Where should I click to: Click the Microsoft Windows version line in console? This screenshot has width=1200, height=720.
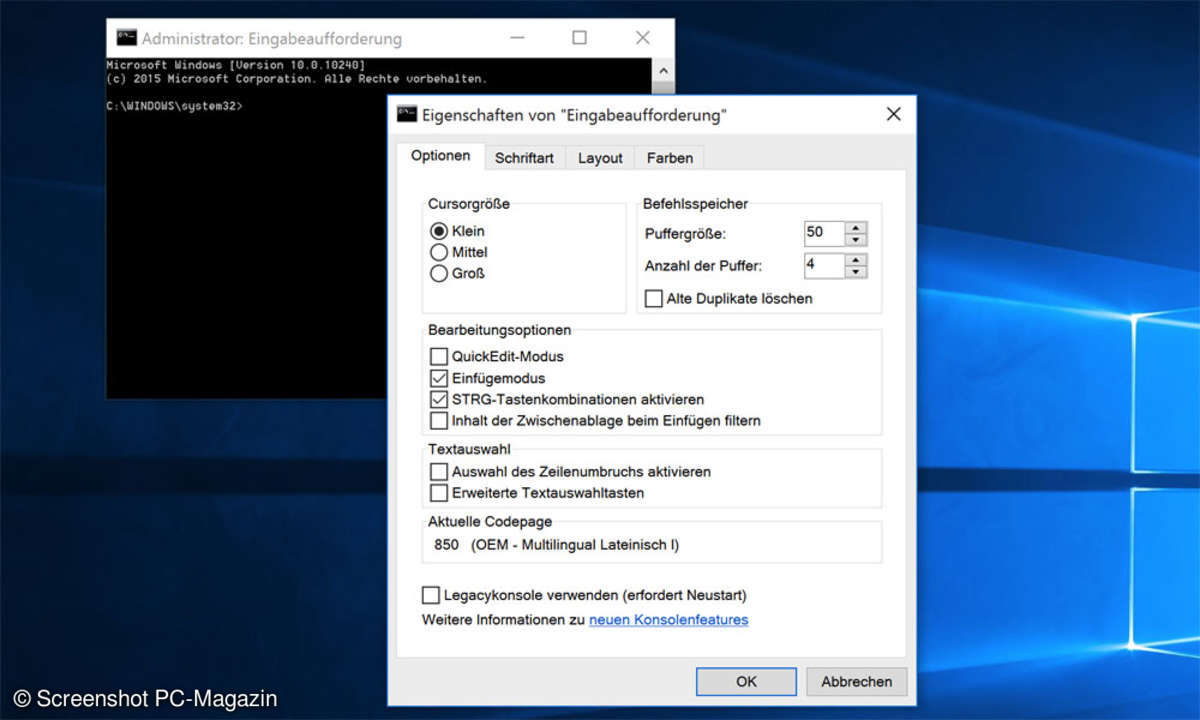[x=236, y=65]
